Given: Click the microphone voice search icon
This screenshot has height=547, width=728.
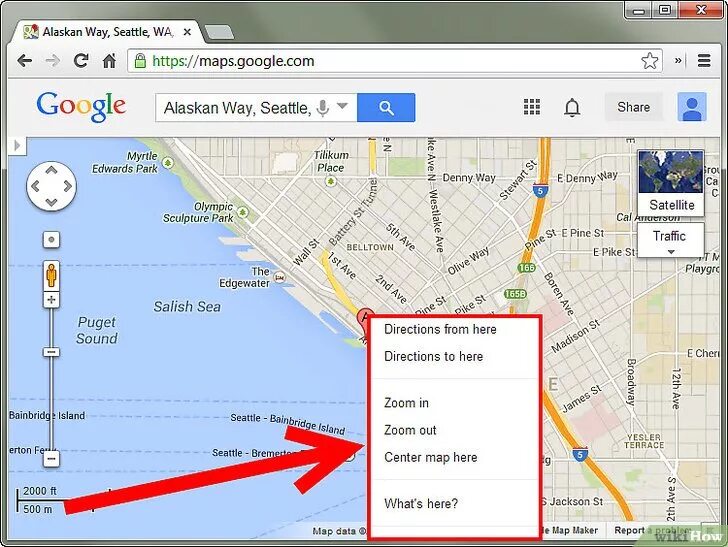Looking at the screenshot, I should point(322,108).
